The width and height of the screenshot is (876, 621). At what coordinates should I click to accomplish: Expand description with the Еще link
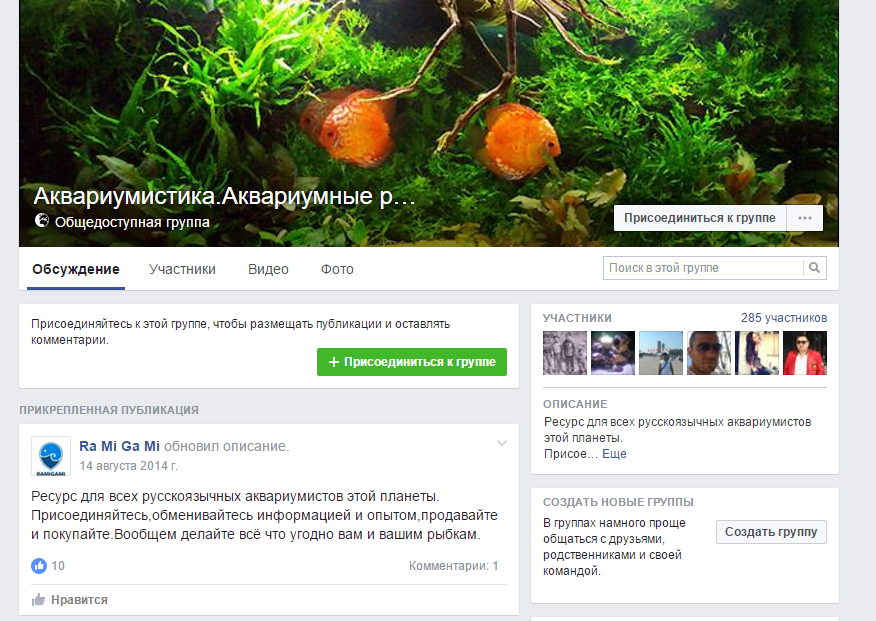point(614,454)
